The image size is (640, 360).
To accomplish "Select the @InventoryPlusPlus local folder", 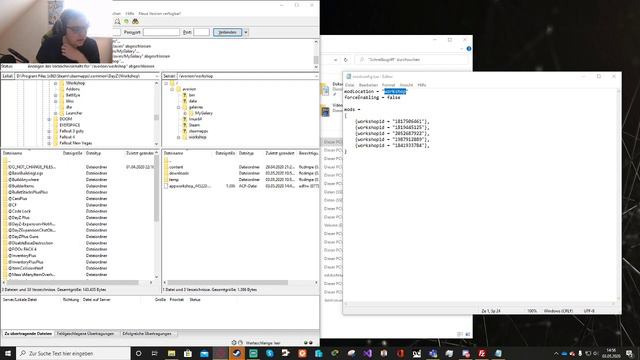I will point(26,262).
